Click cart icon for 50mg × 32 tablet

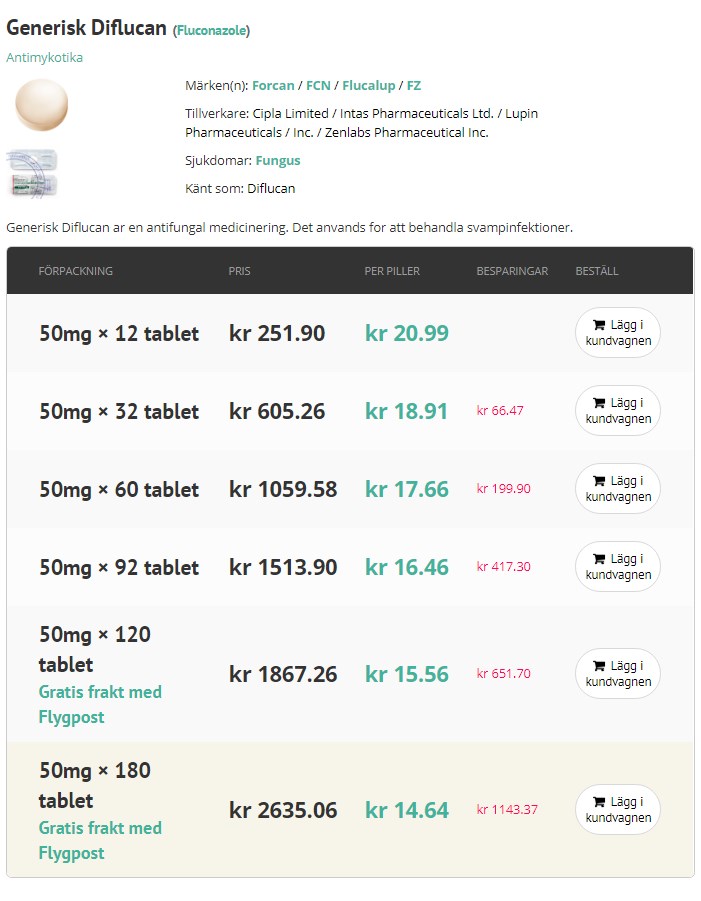click(x=599, y=403)
